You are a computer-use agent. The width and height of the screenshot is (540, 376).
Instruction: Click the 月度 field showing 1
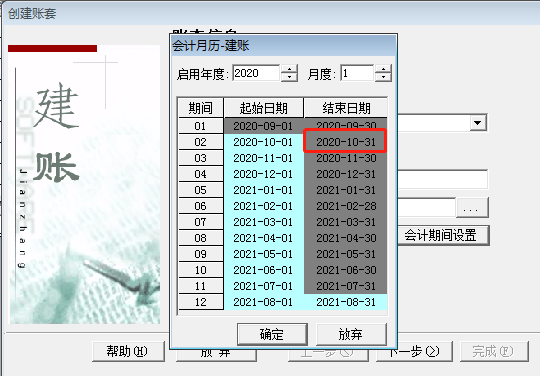click(357, 73)
